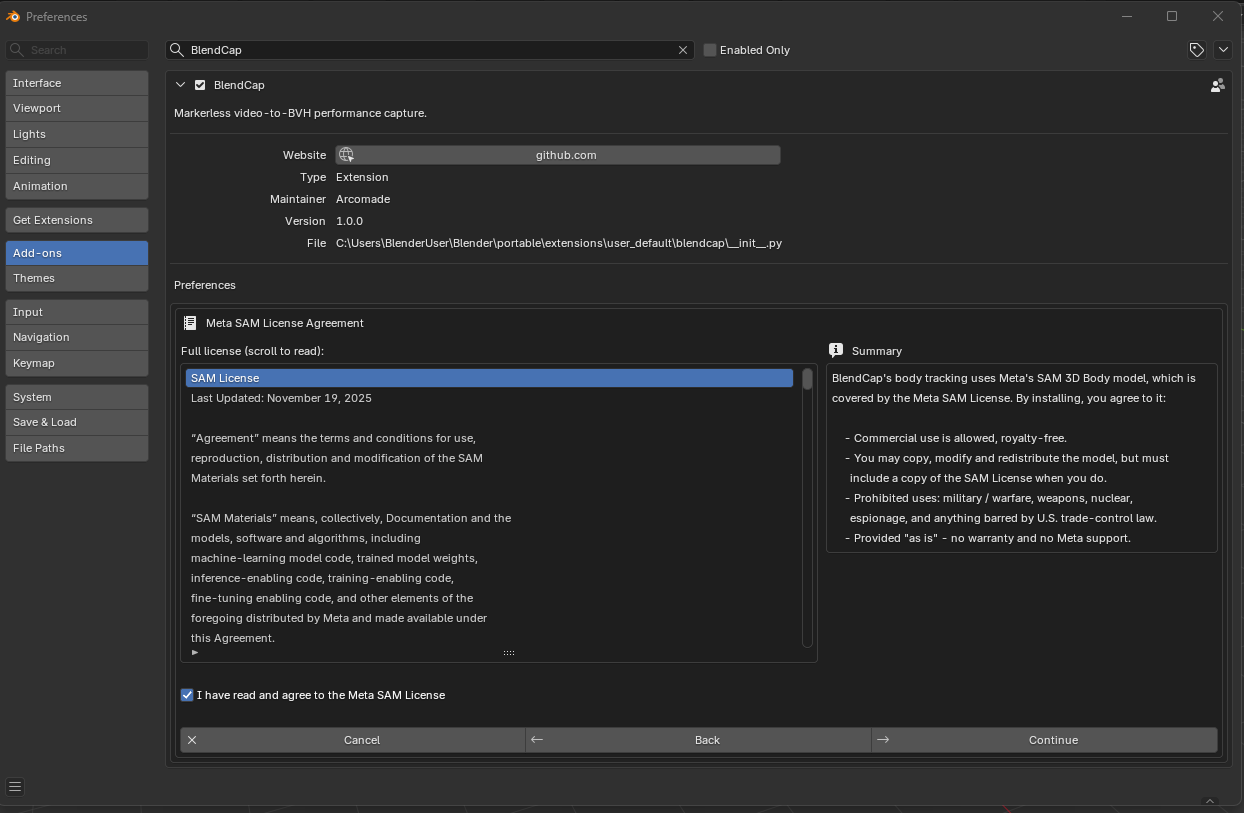The height and width of the screenshot is (813, 1244).
Task: Uncheck the agree to Meta SAM License box
Action: (187, 695)
